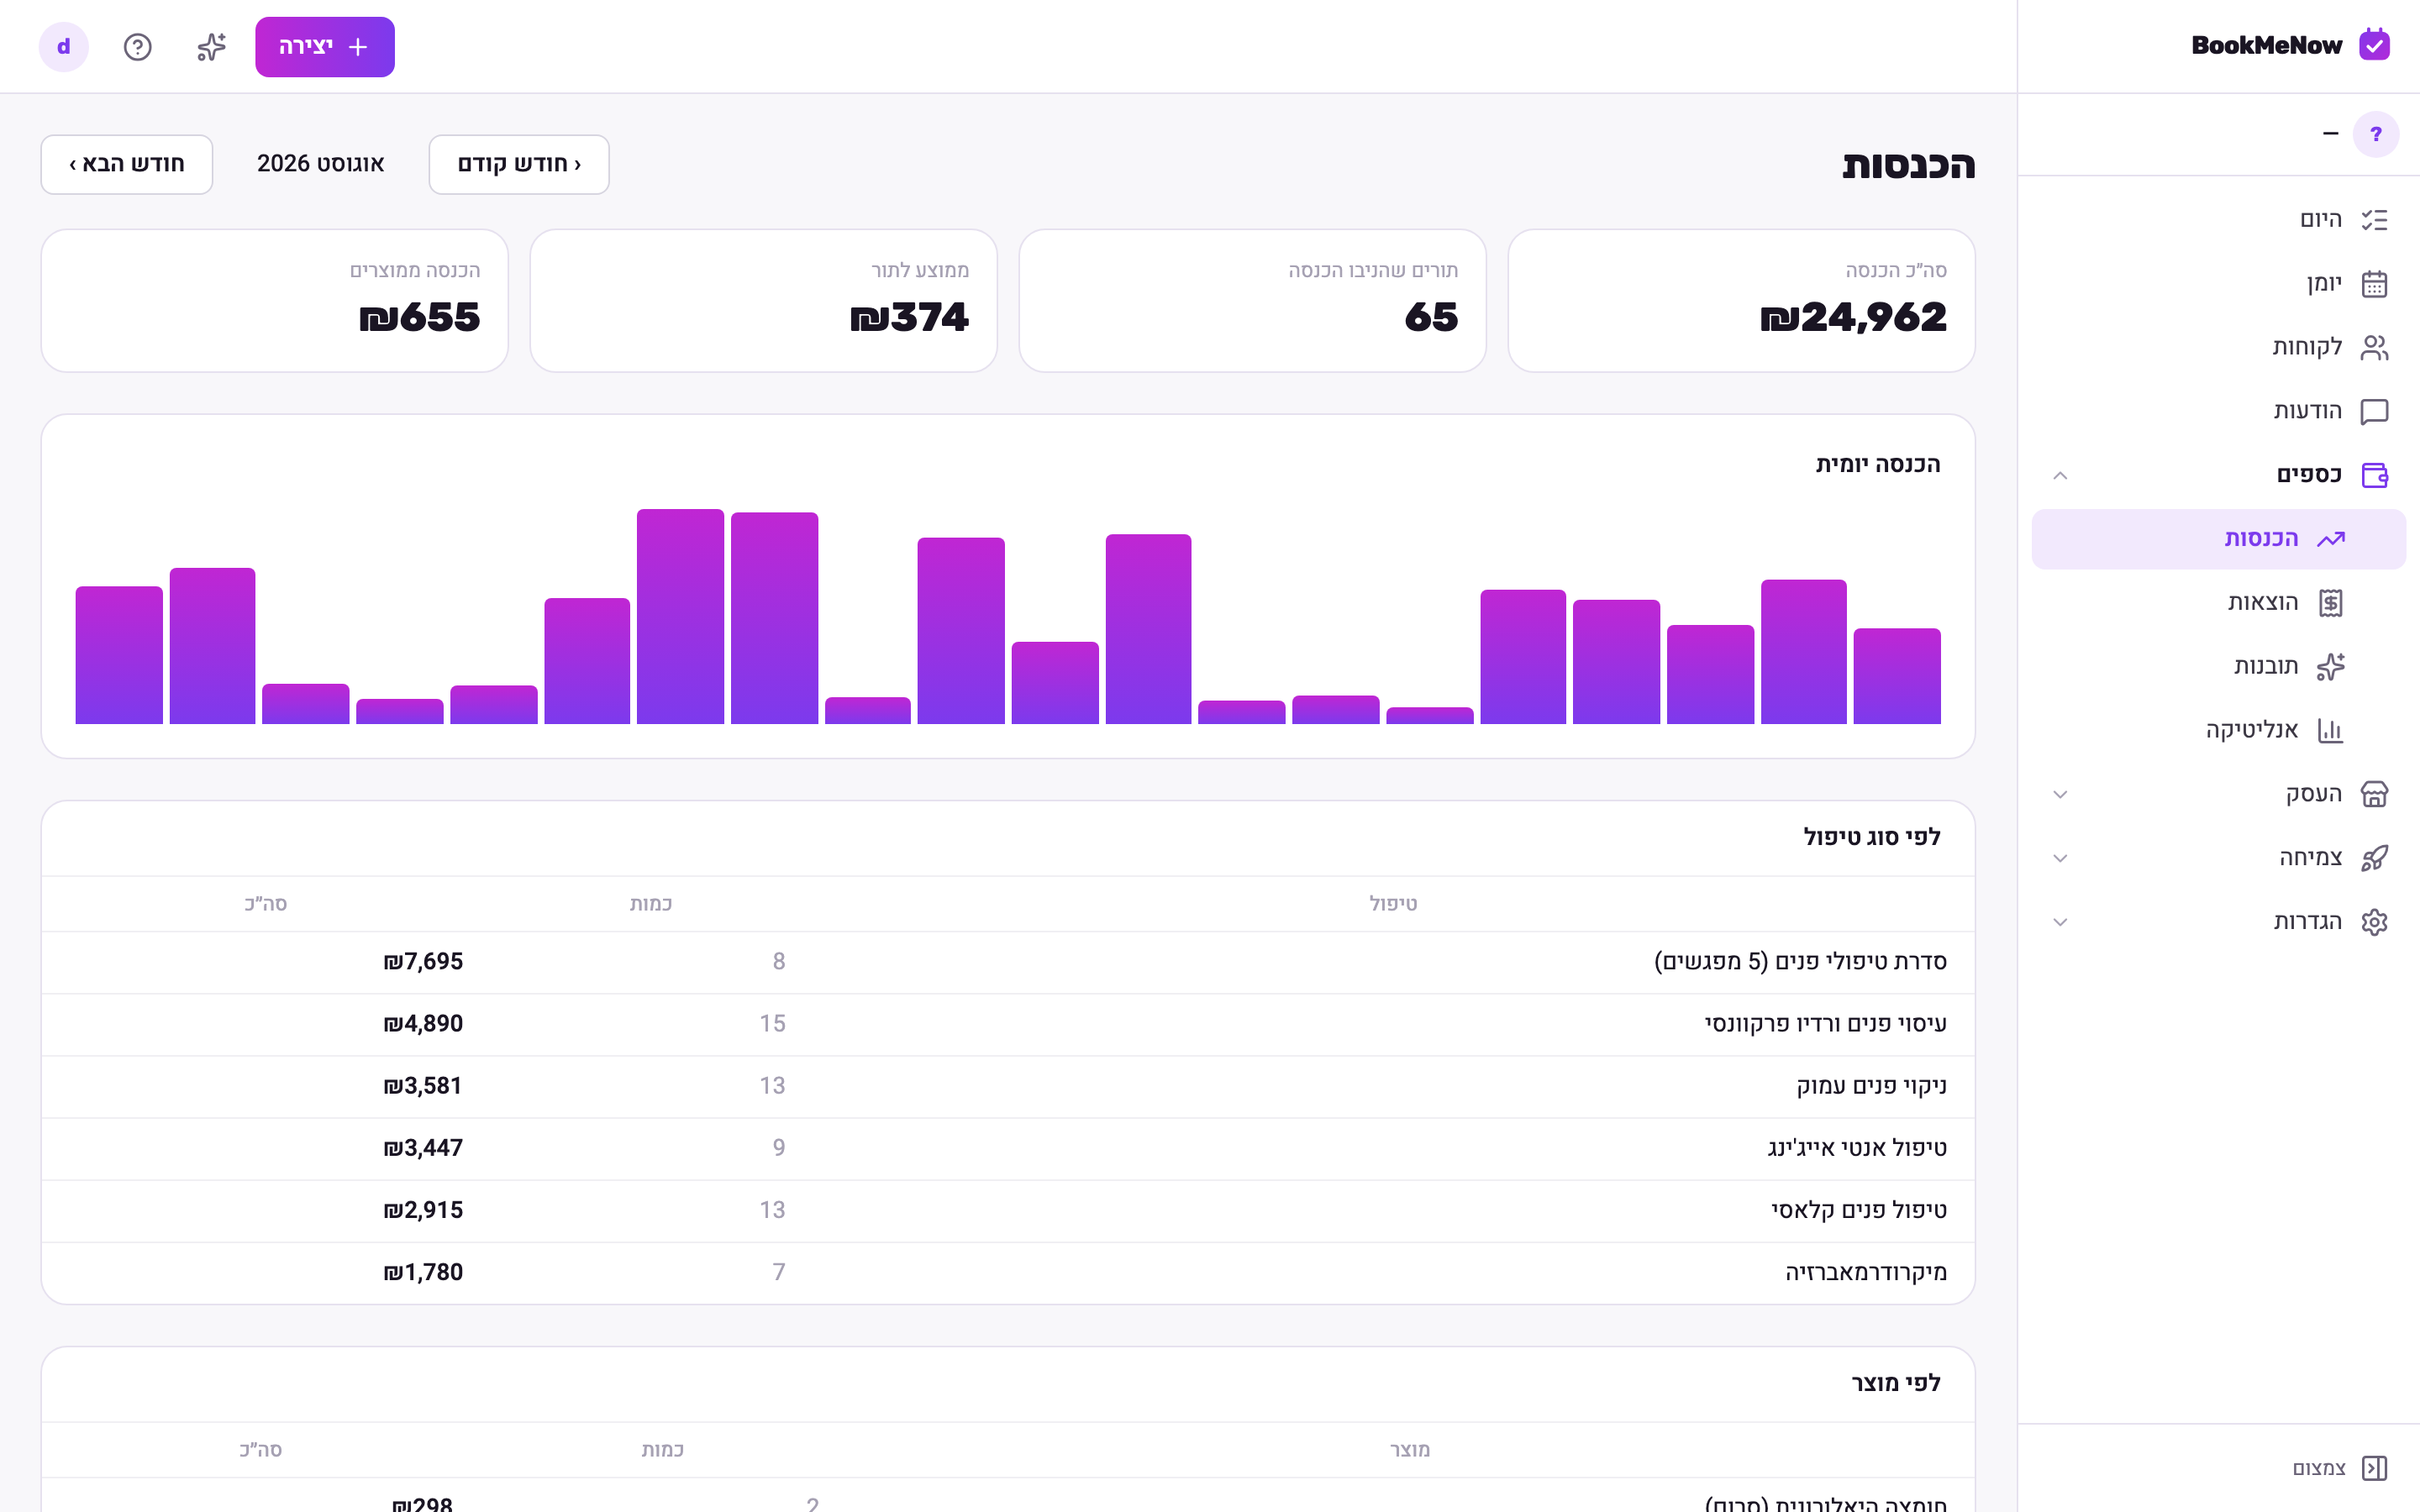The height and width of the screenshot is (1512, 2420).
Task: Click the הודעות chat bubble icon
Action: pos(2374,411)
